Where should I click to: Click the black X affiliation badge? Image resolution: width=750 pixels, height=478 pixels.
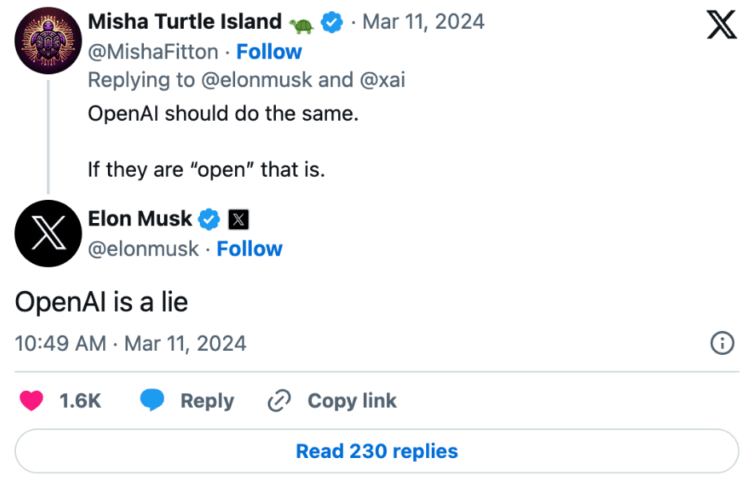point(238,218)
